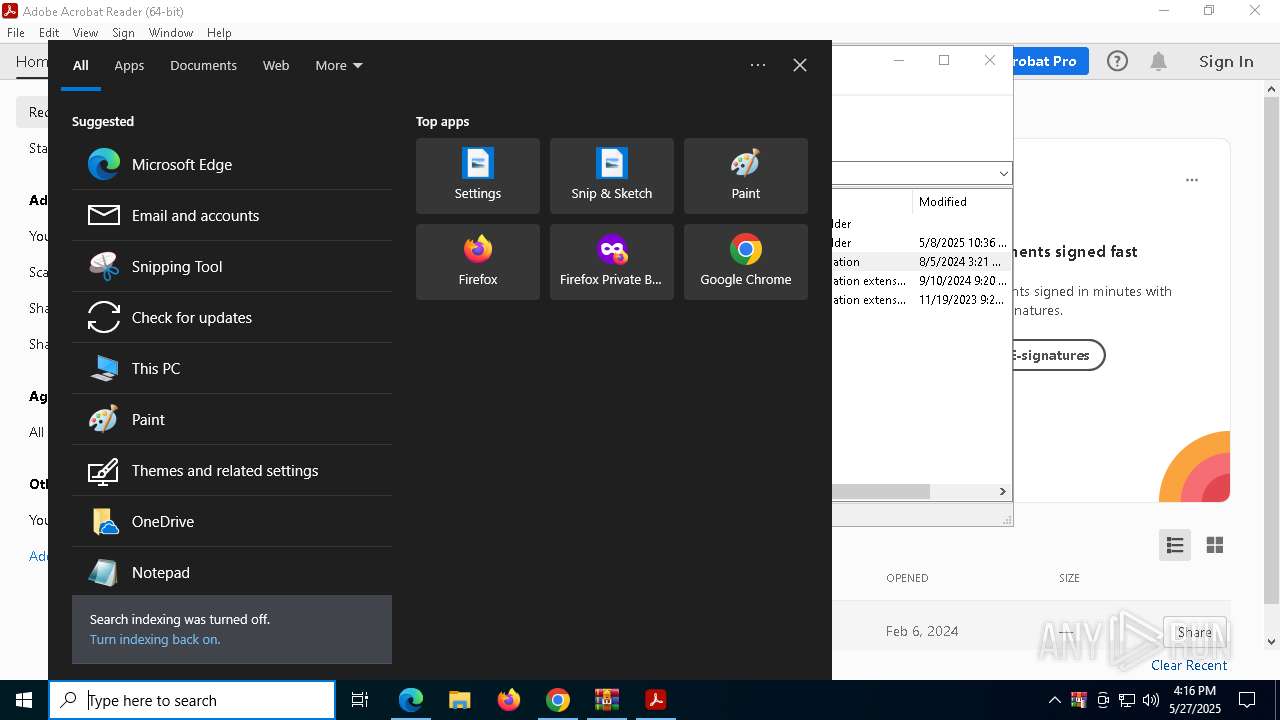
Task: Open search panel options ellipsis
Action: 758,65
